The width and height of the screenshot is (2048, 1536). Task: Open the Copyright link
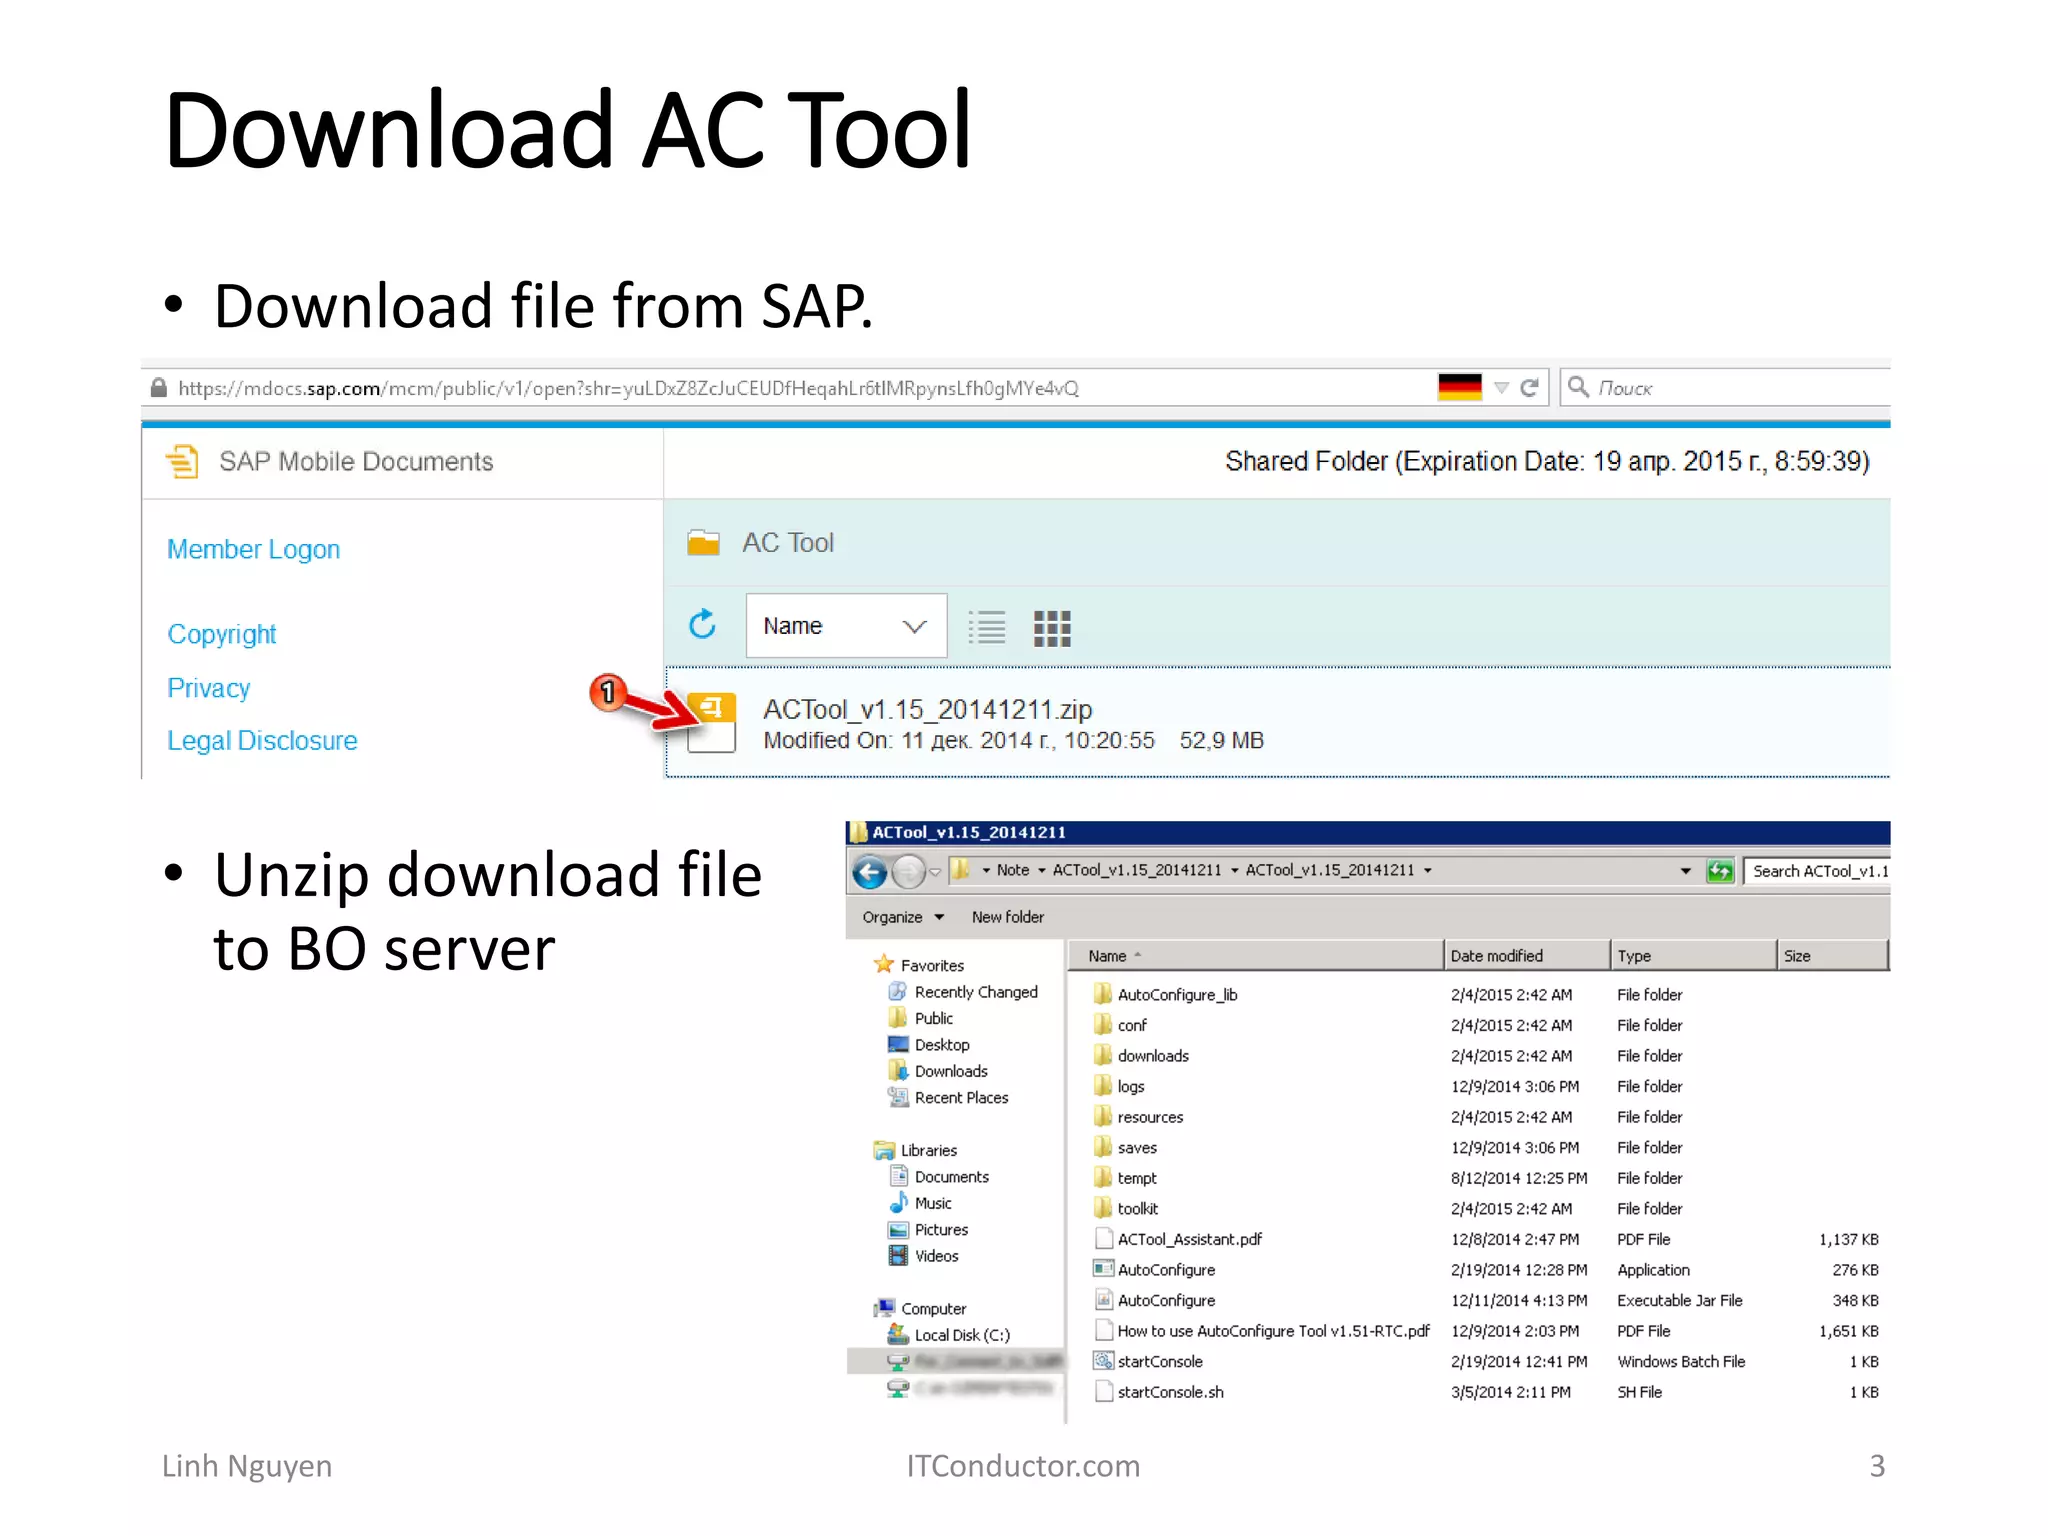pos(221,634)
